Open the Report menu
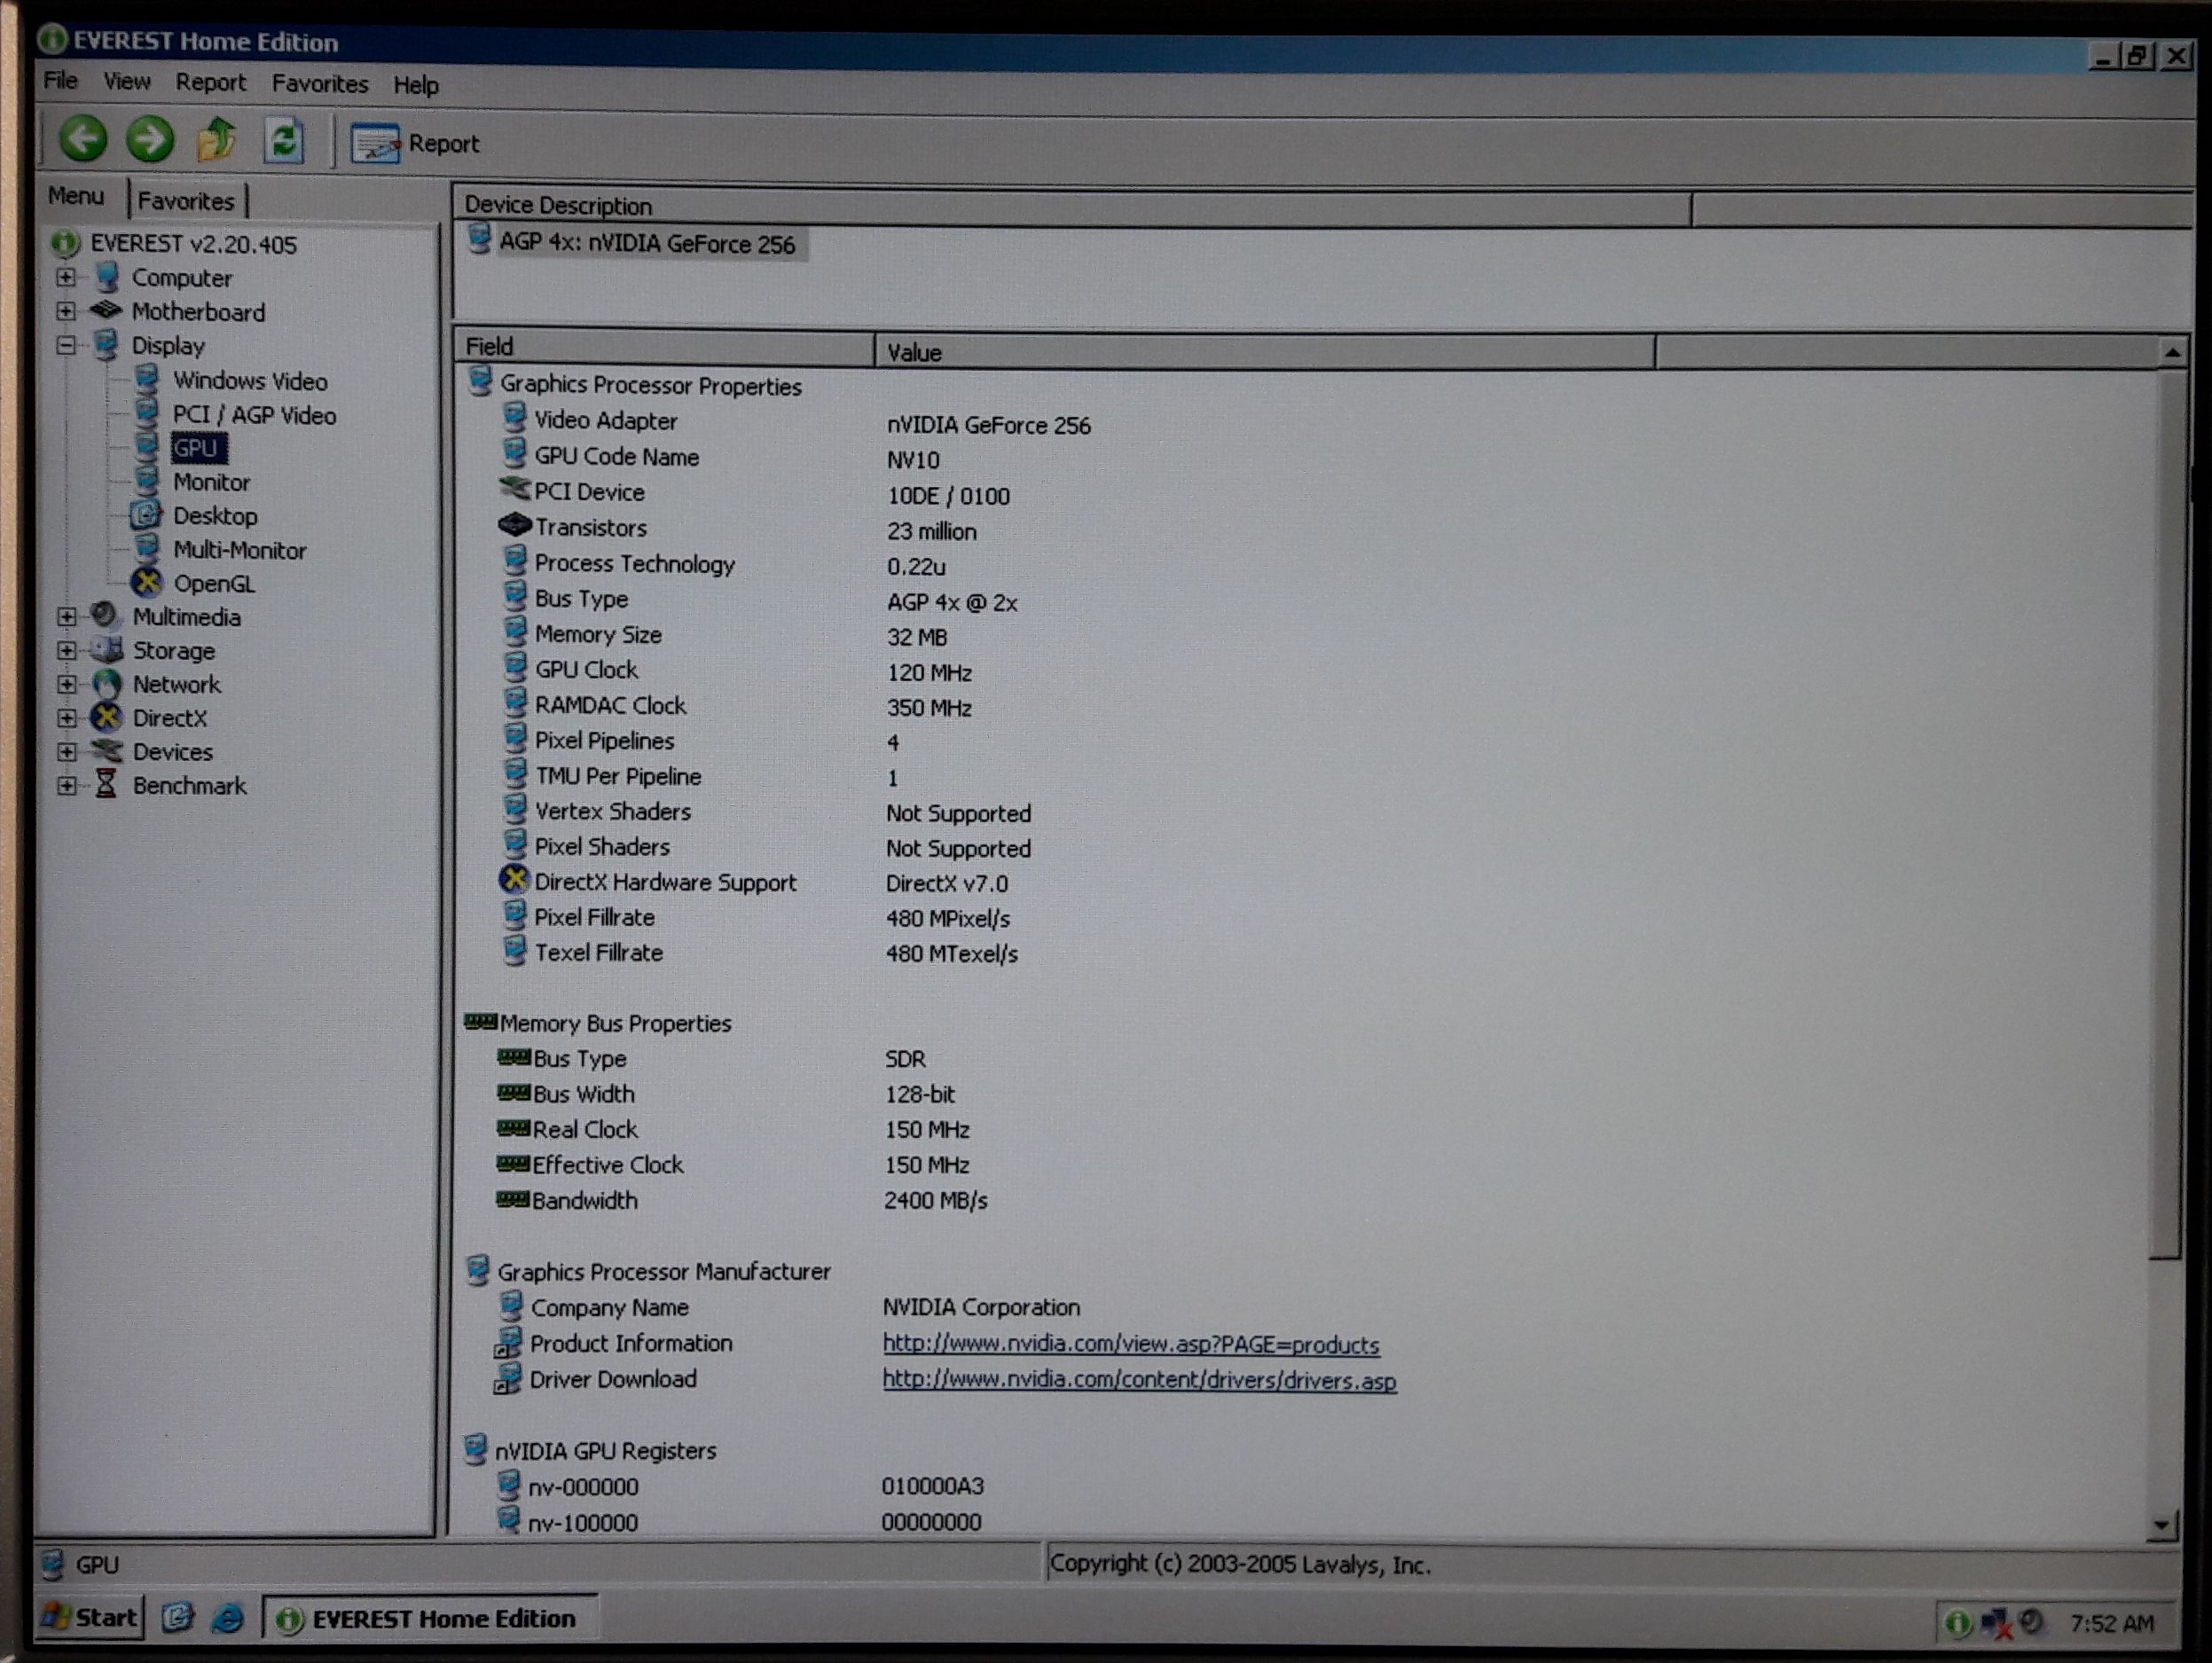 pyautogui.click(x=210, y=82)
